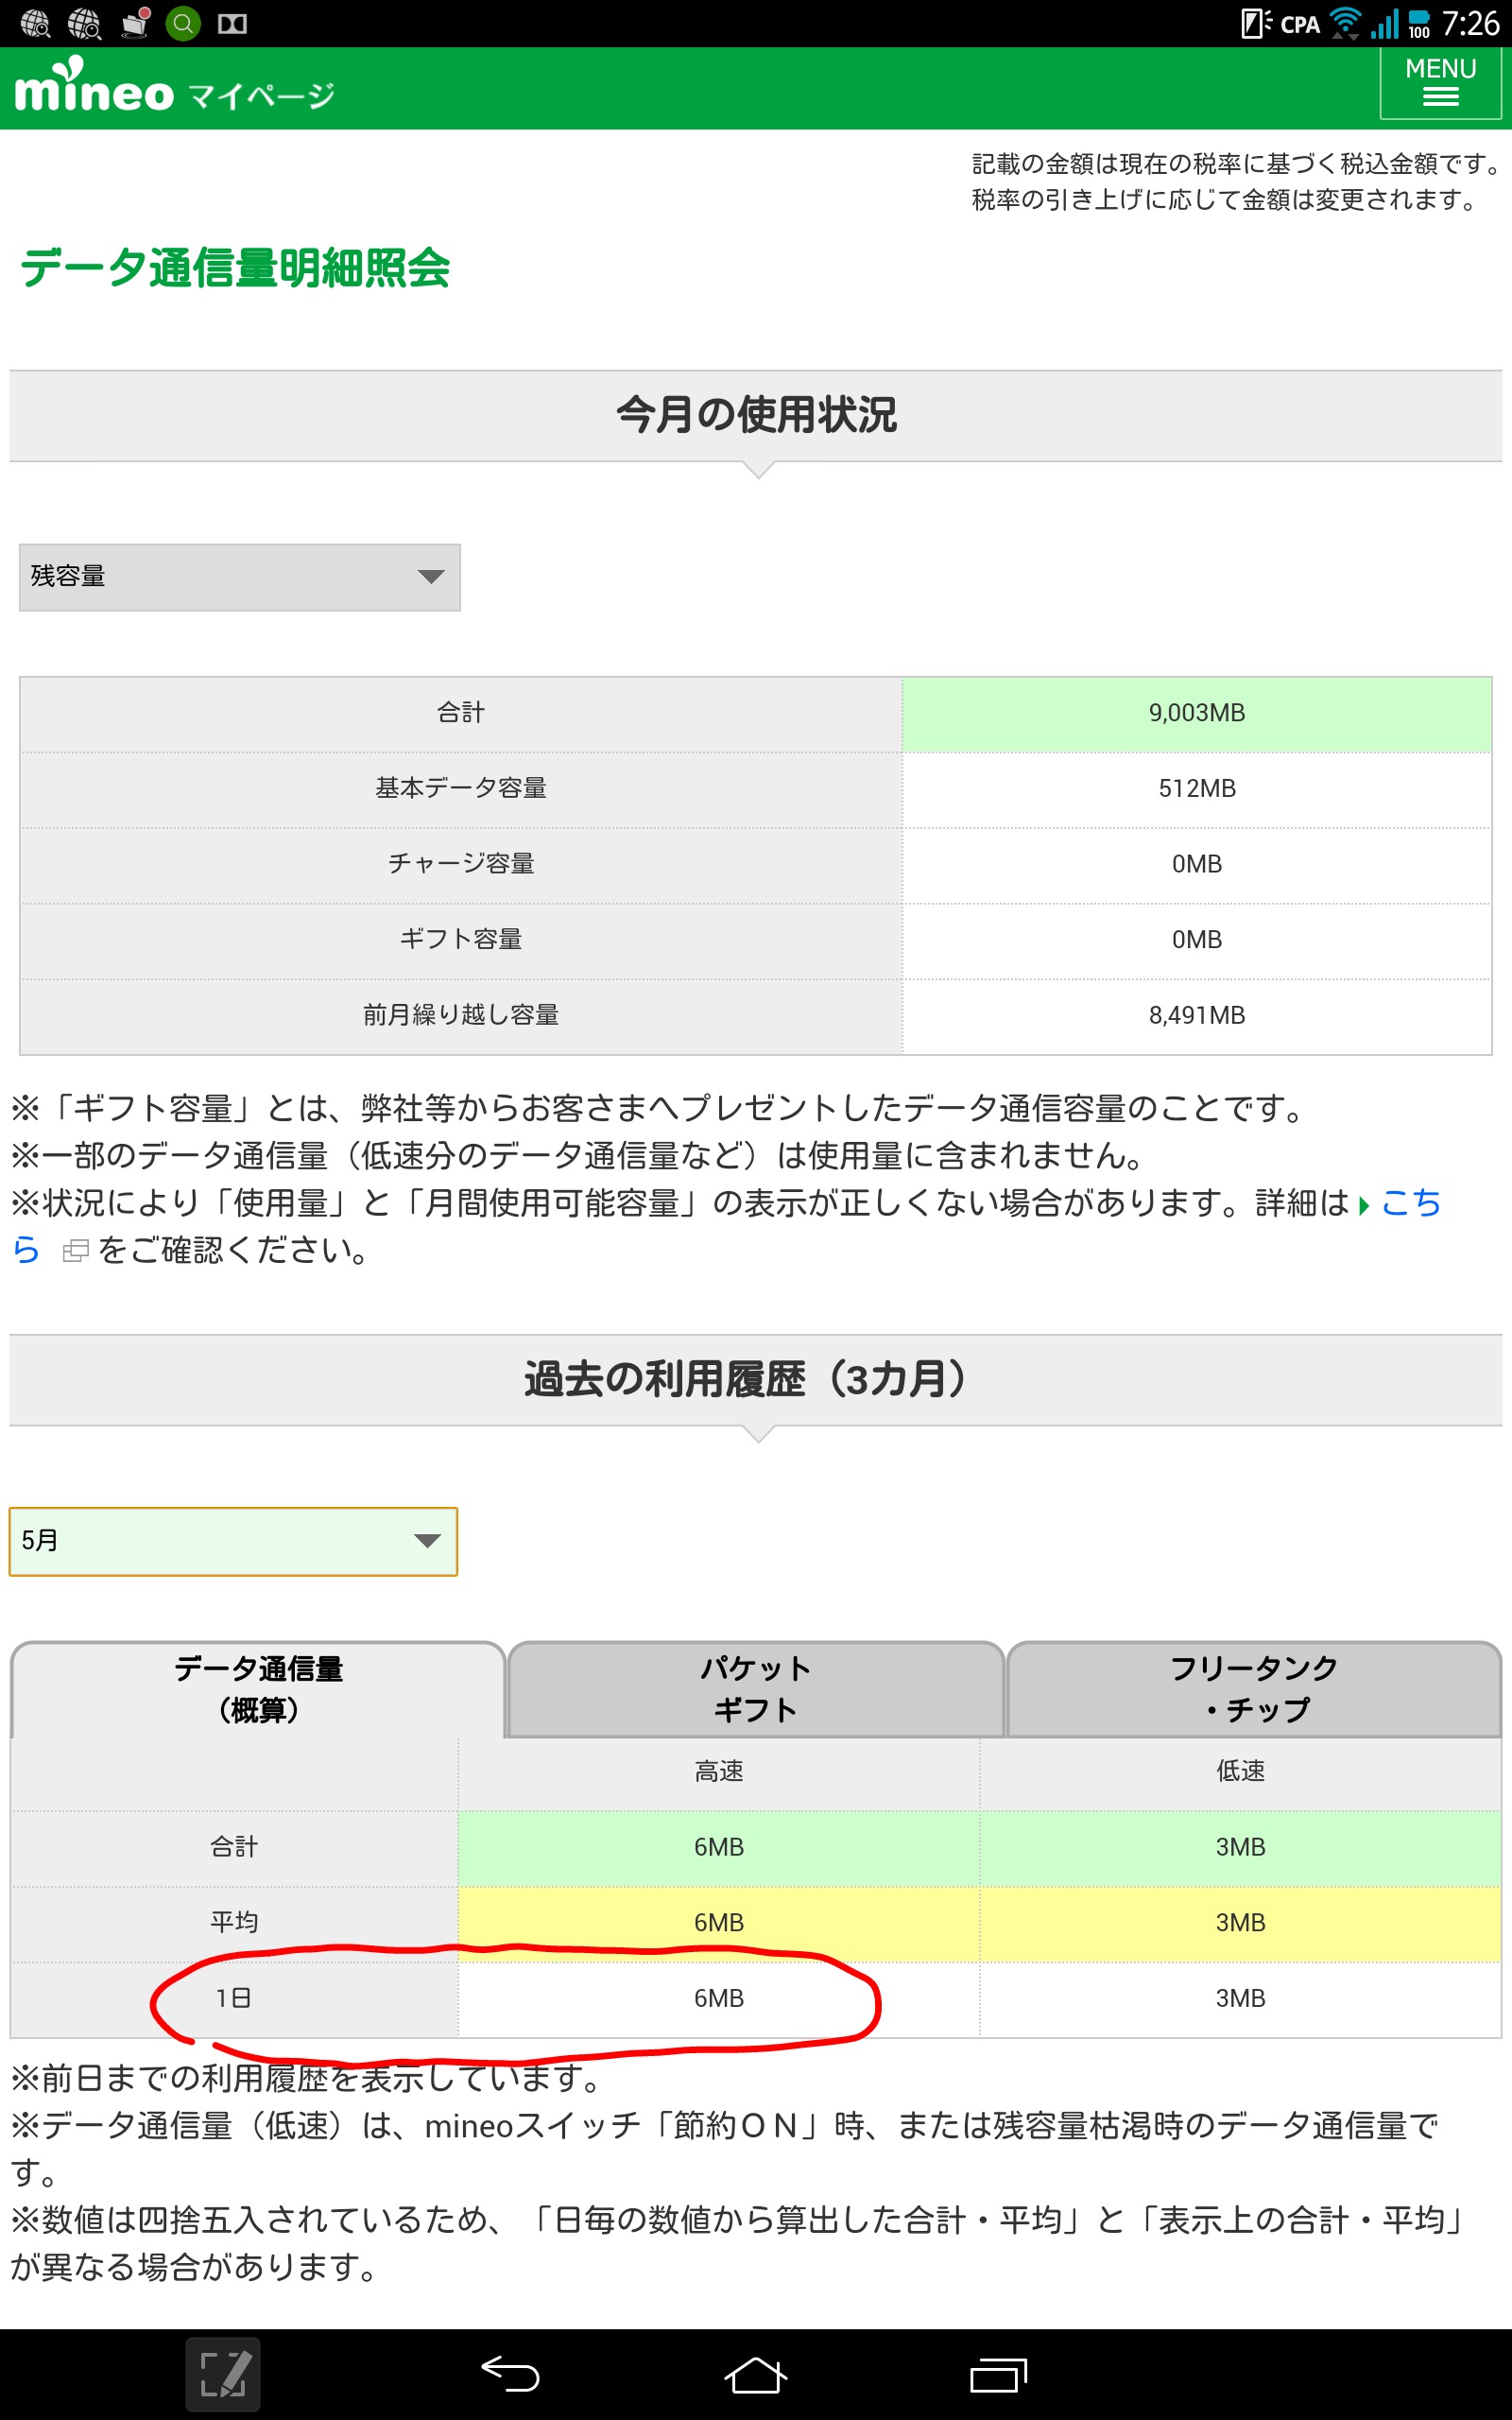This screenshot has height=2420, width=1512.
Task: Collapse the 今月の使用状況 section header
Action: click(x=755, y=415)
